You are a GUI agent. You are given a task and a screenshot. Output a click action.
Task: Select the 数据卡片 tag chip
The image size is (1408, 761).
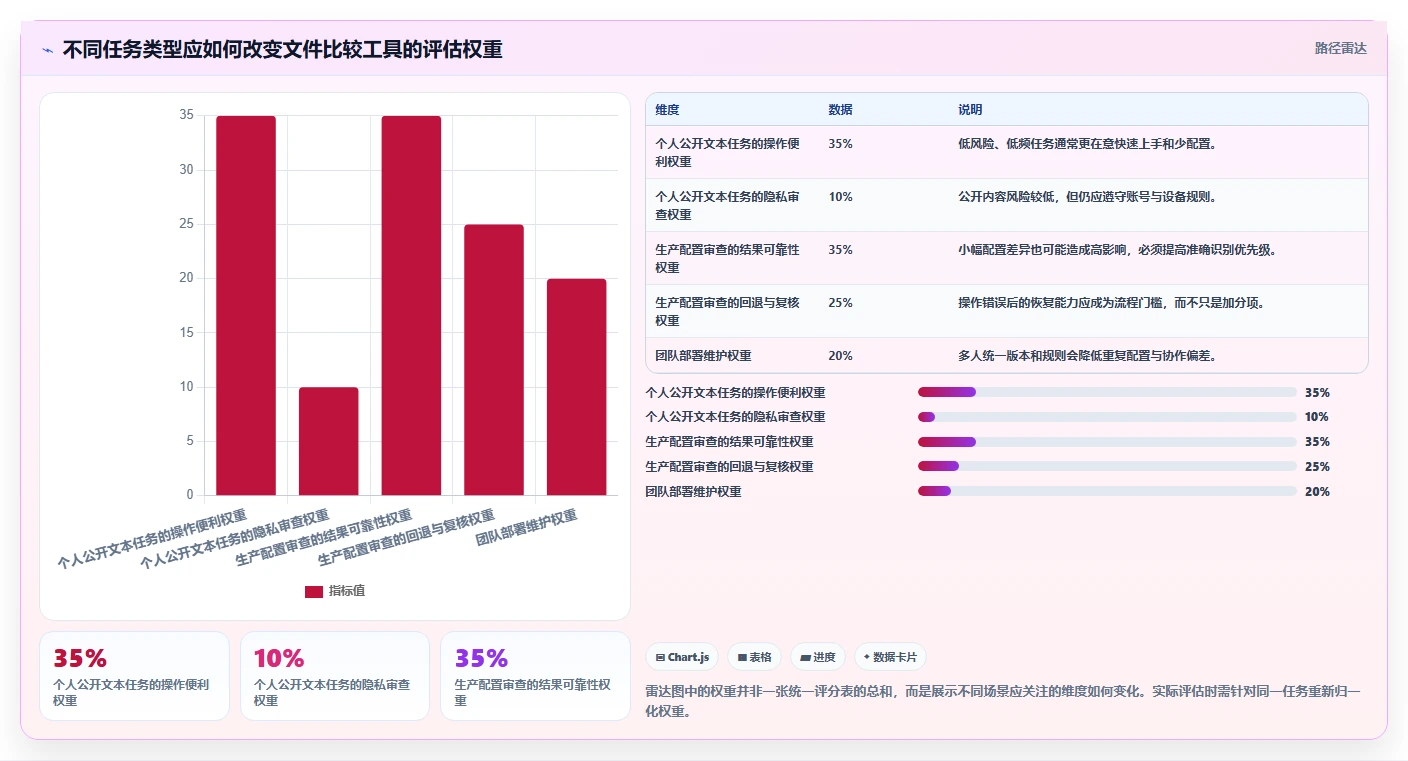click(x=890, y=657)
